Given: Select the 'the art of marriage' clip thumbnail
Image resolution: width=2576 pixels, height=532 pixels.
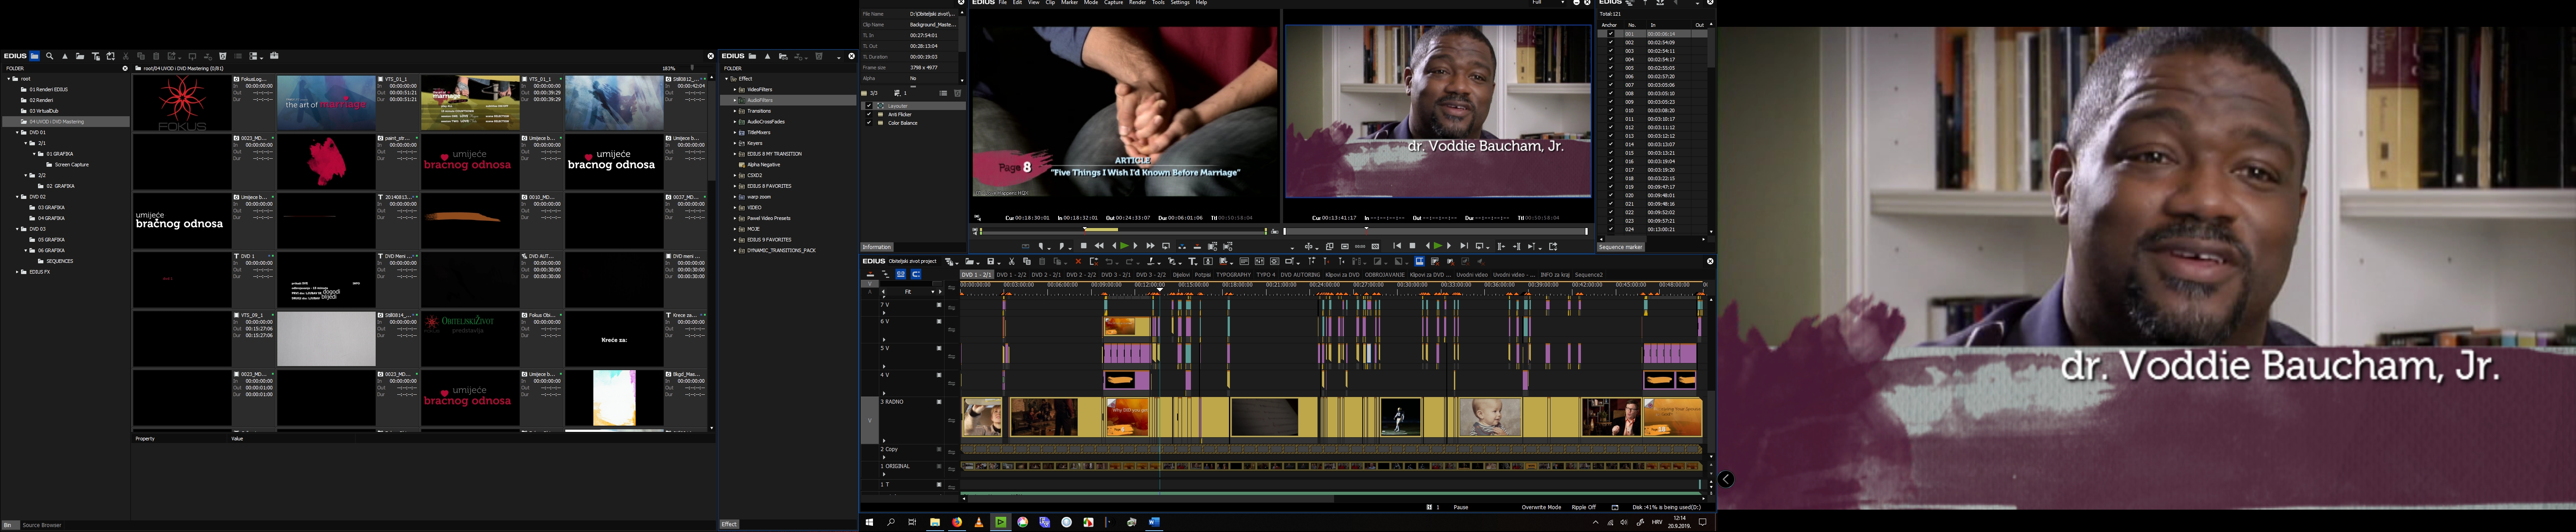Looking at the screenshot, I should (x=326, y=102).
